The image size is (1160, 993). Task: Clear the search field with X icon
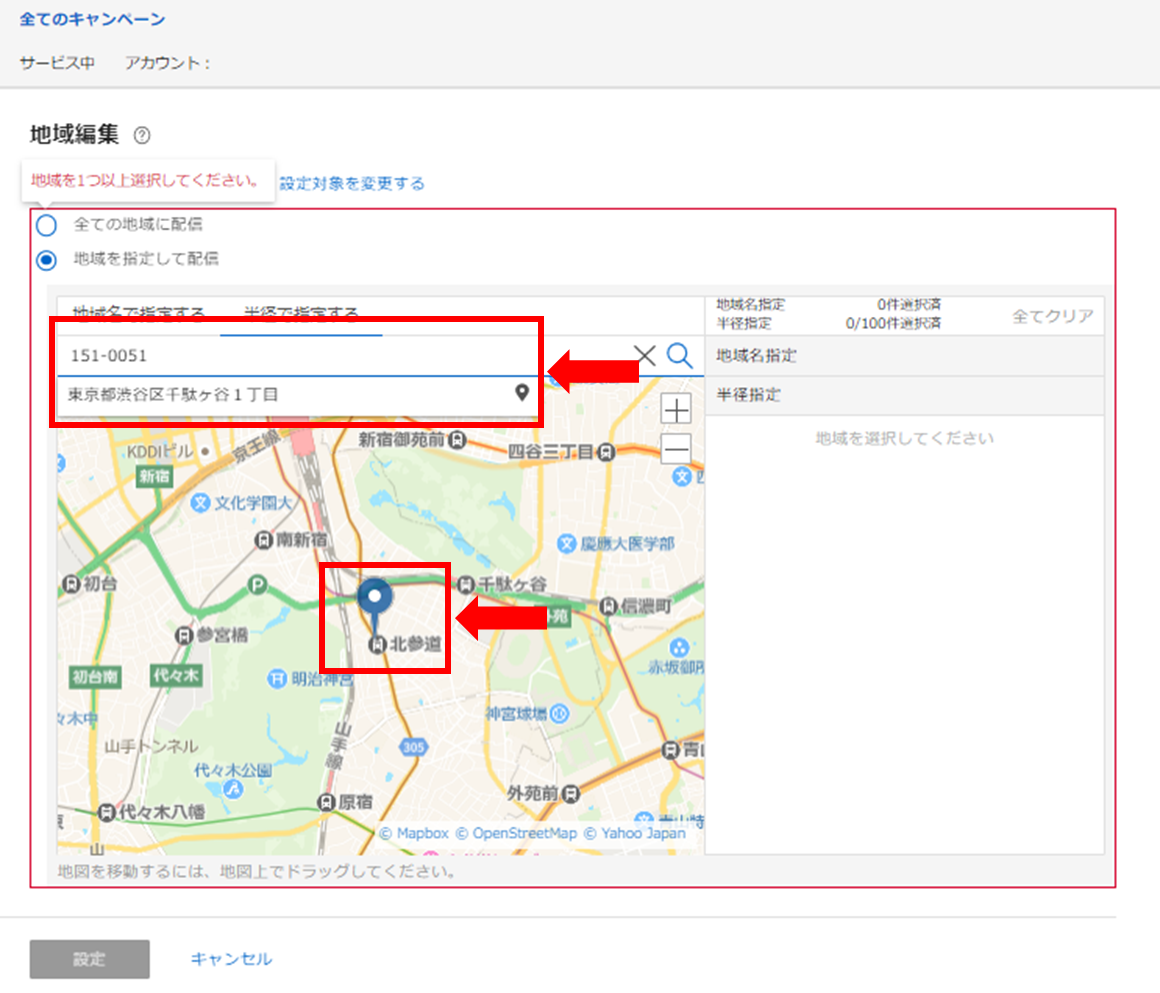(x=646, y=356)
